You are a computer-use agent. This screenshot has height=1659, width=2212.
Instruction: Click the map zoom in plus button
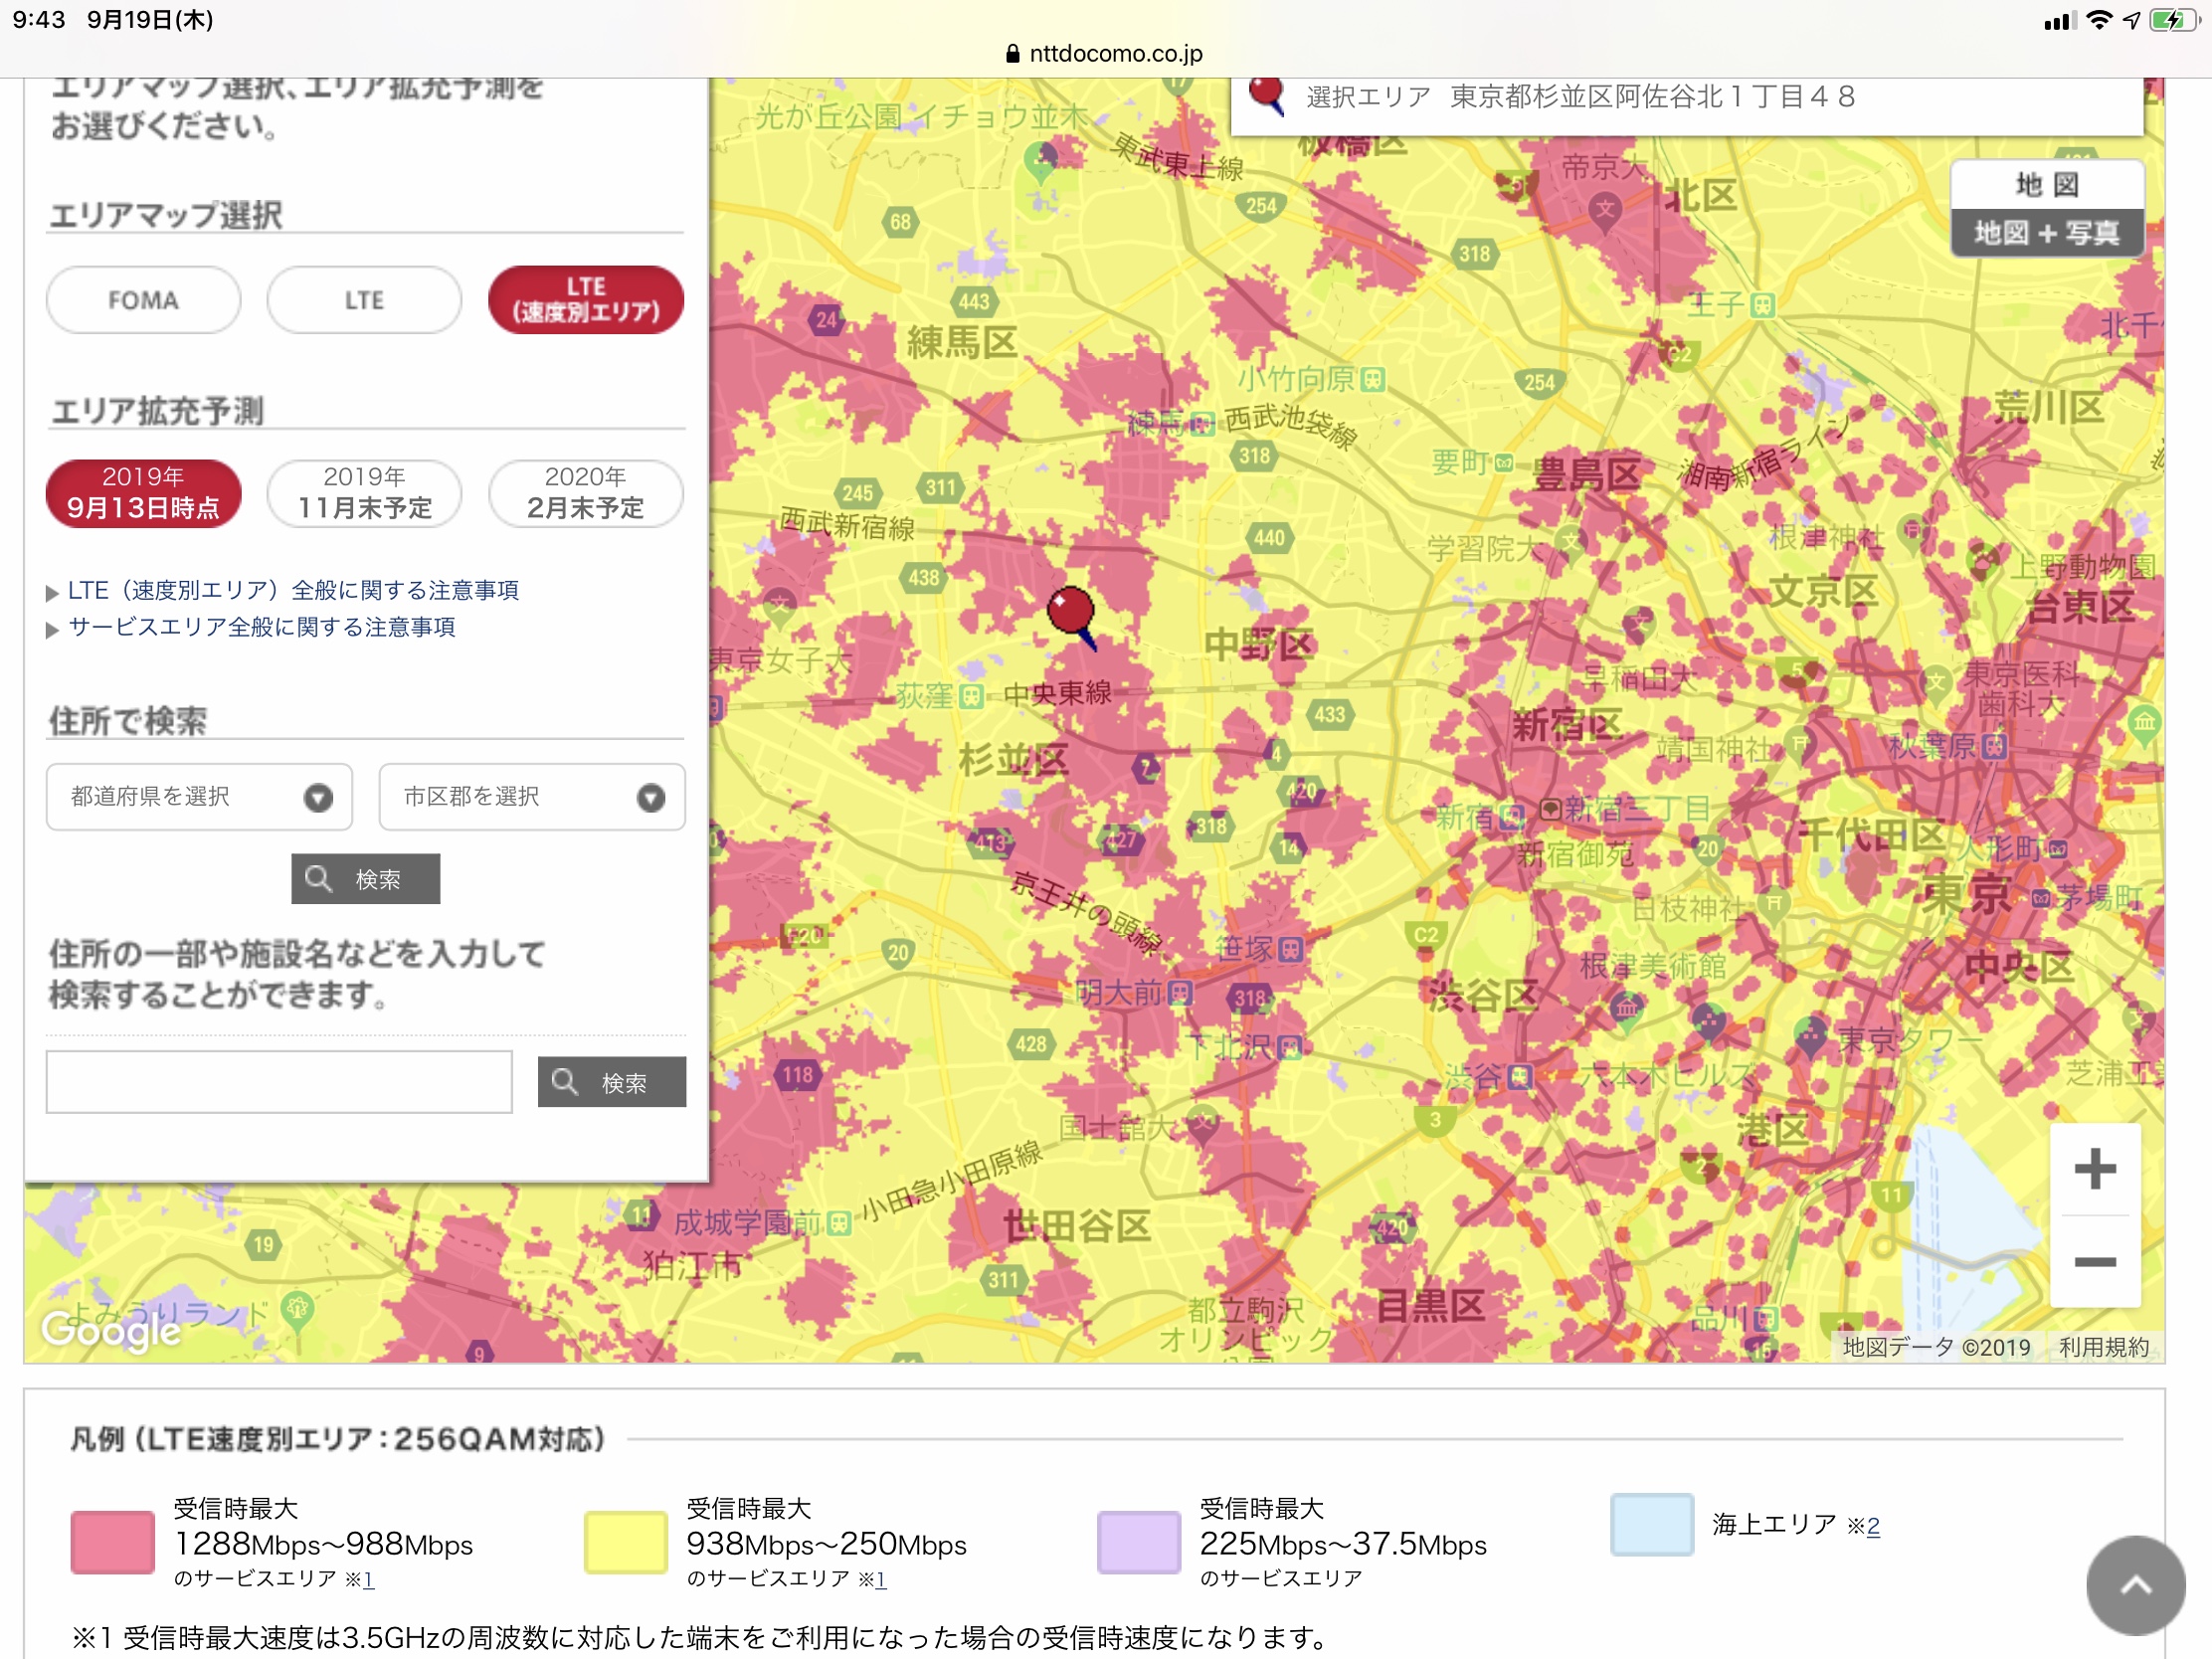(x=2094, y=1169)
